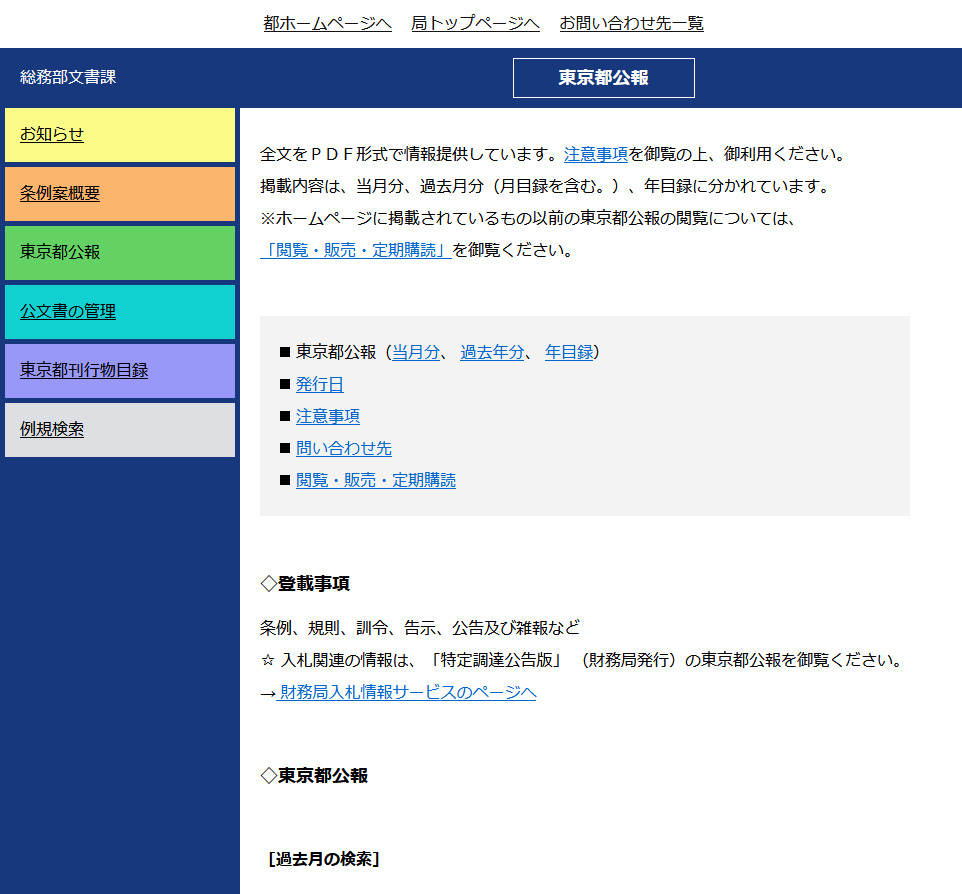The image size is (962, 894).
Task: Open 注意事項 link in the index box
Action: pos(328,417)
